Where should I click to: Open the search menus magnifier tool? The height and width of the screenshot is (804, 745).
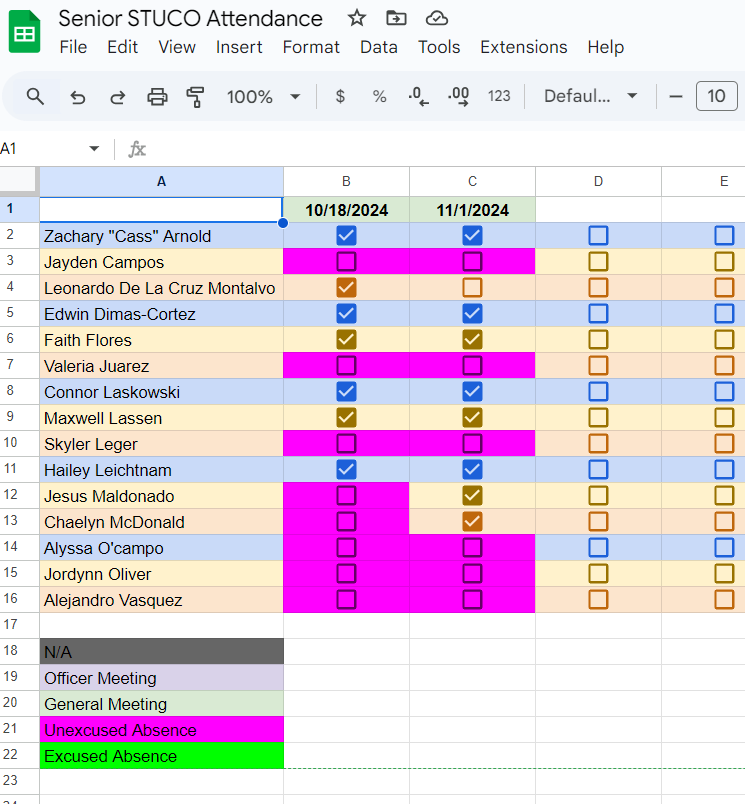click(x=35, y=96)
